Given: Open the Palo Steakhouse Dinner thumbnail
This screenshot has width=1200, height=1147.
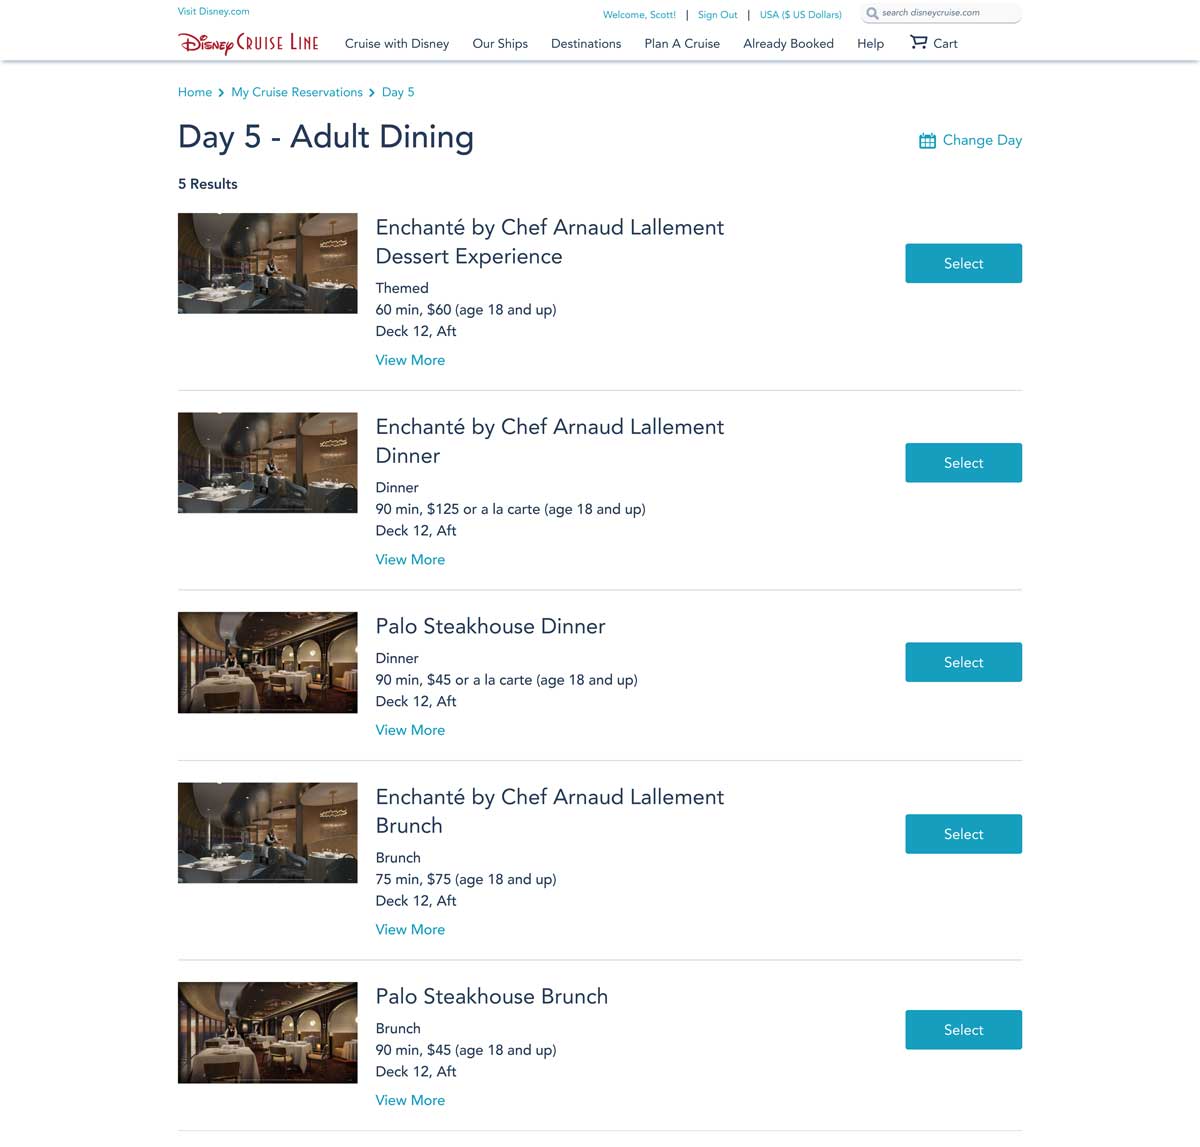Looking at the screenshot, I should pos(267,662).
